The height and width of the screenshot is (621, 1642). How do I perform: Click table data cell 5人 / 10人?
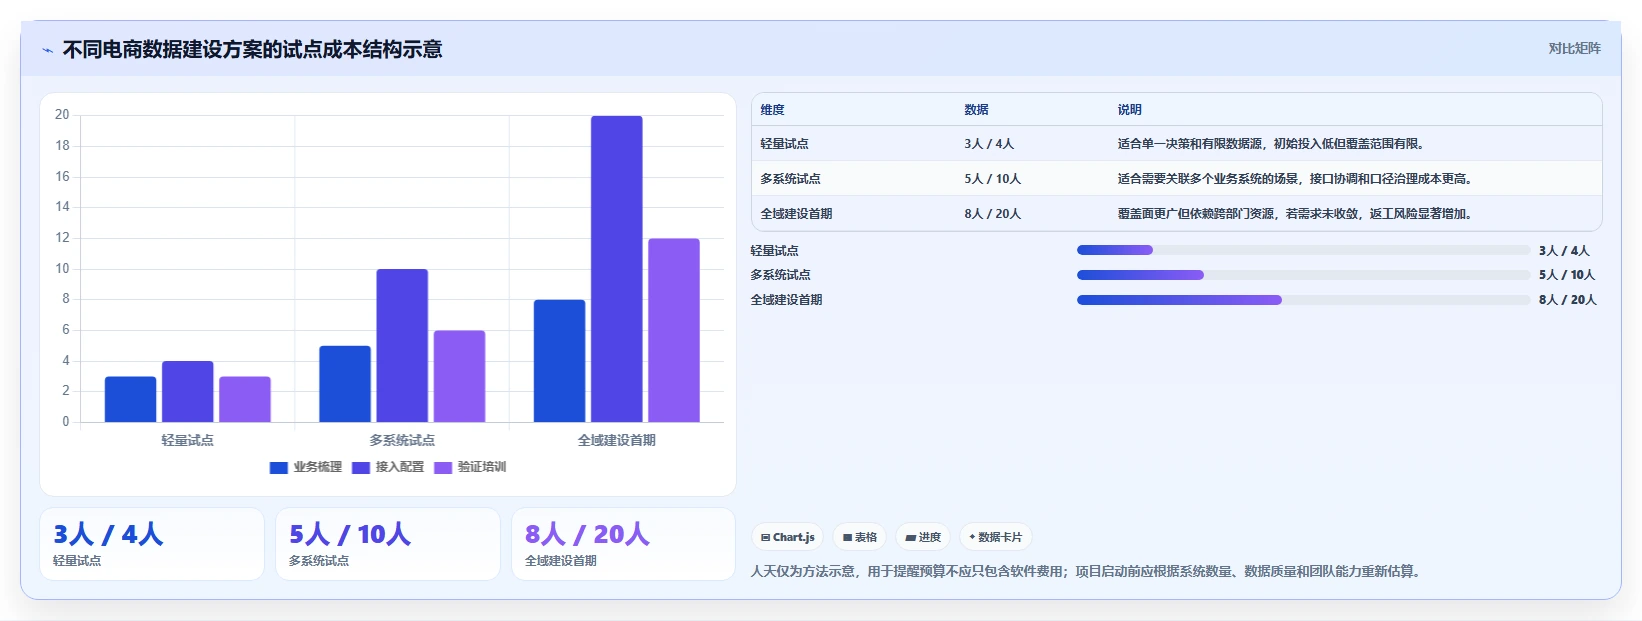click(992, 179)
